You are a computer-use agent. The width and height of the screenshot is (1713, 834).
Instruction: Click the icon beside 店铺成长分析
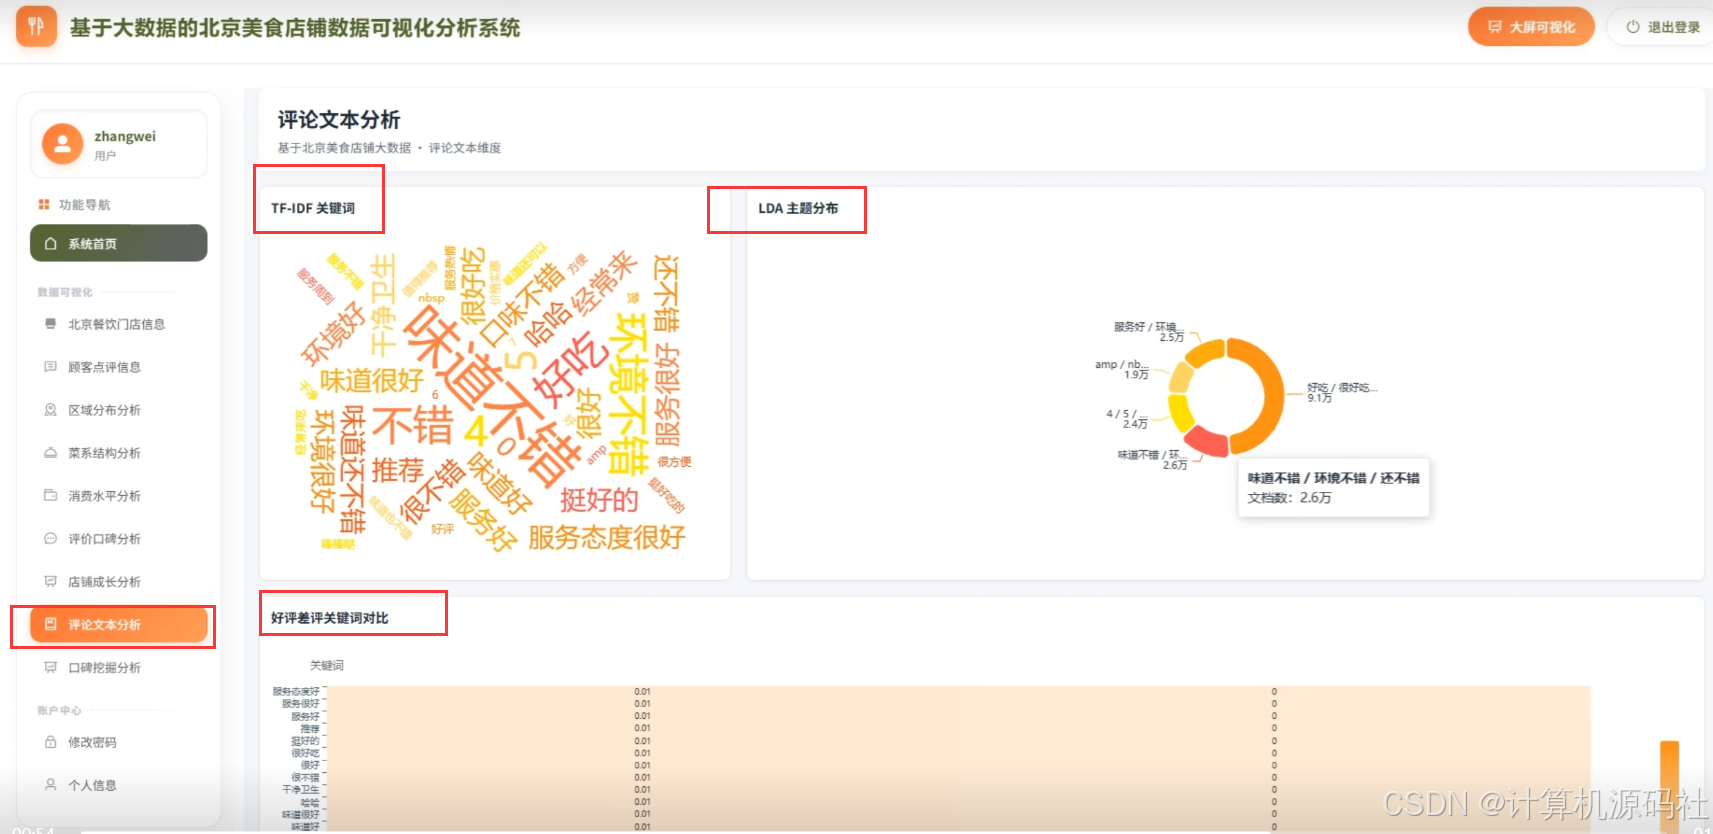[x=50, y=581]
